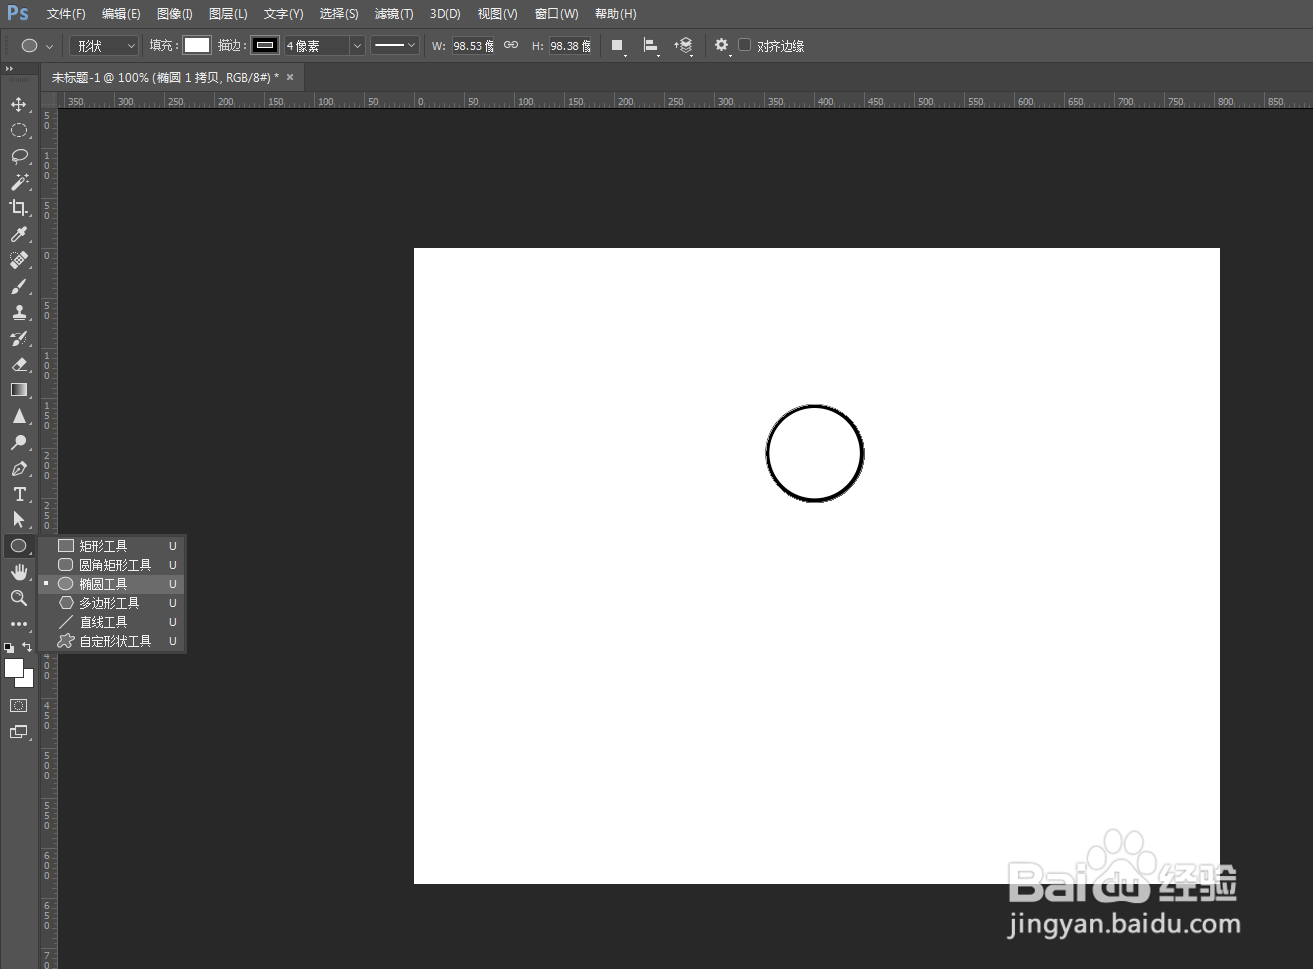Select the Horizontal Type tool

pyautogui.click(x=18, y=494)
